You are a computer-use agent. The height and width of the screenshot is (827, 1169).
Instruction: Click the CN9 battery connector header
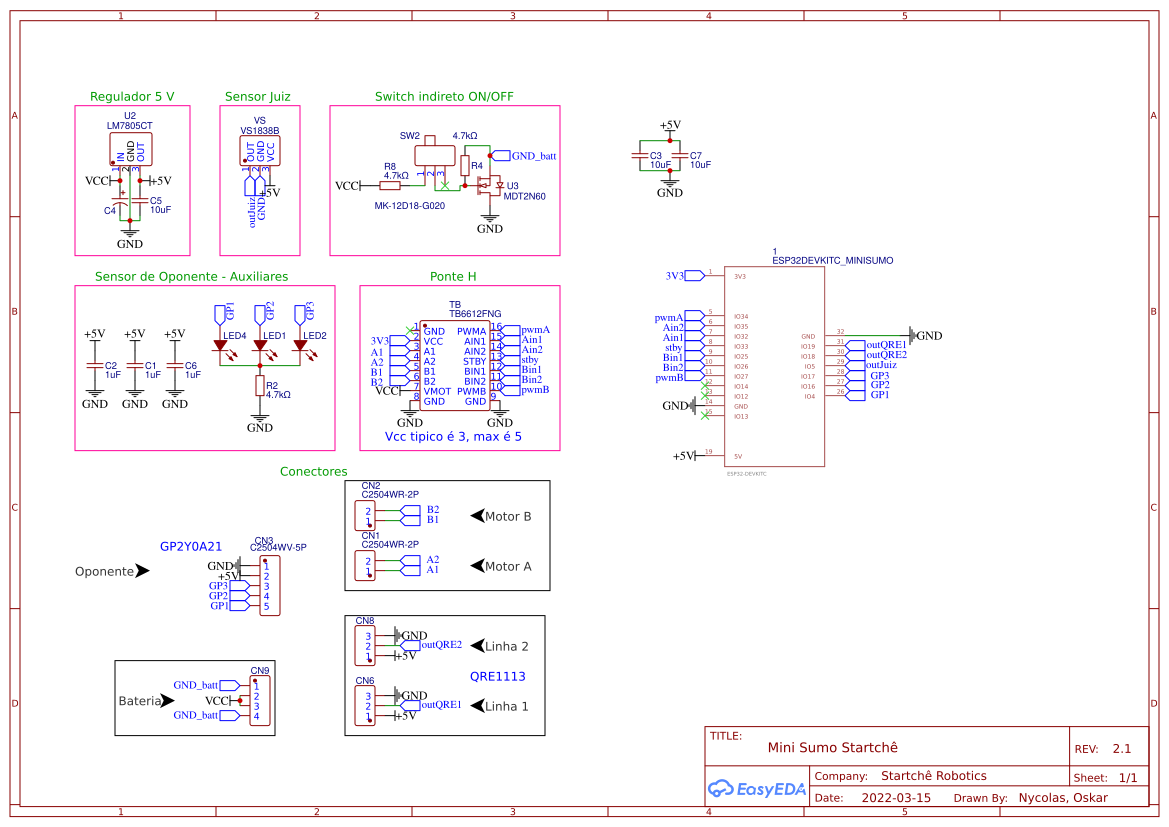(x=262, y=697)
